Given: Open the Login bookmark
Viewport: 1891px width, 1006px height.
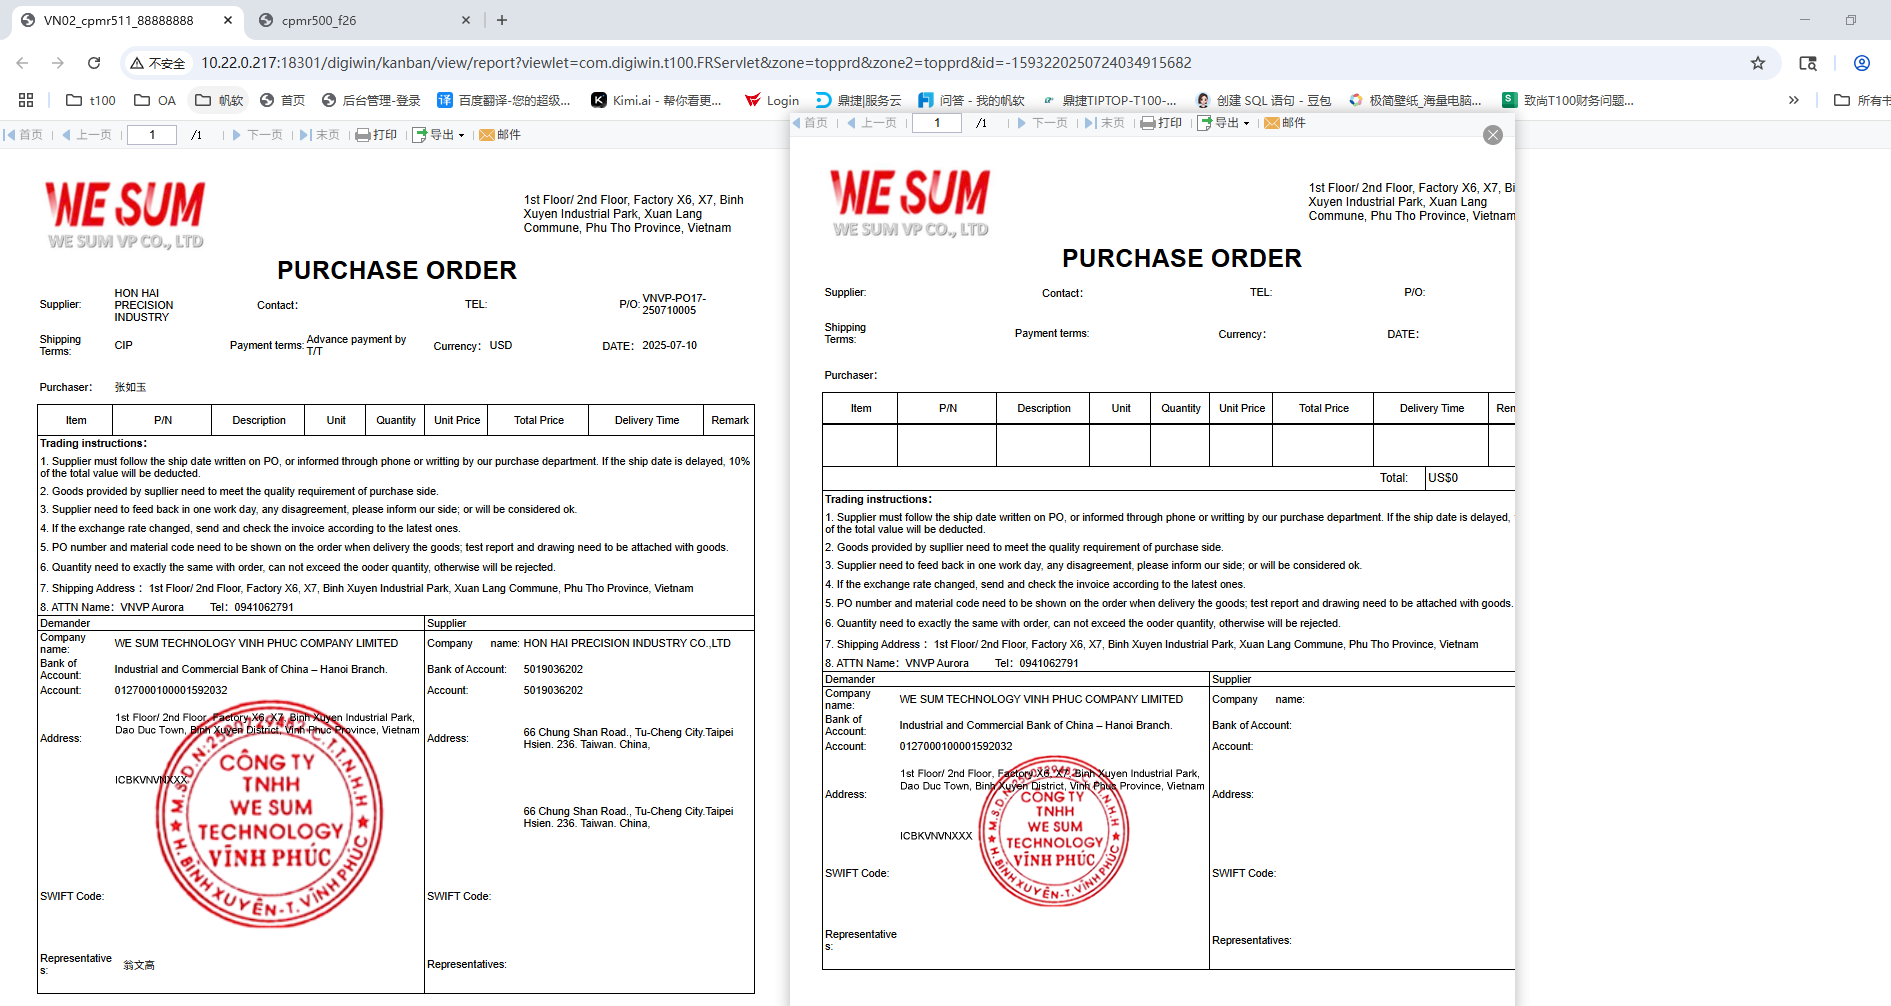Looking at the screenshot, I should 772,100.
